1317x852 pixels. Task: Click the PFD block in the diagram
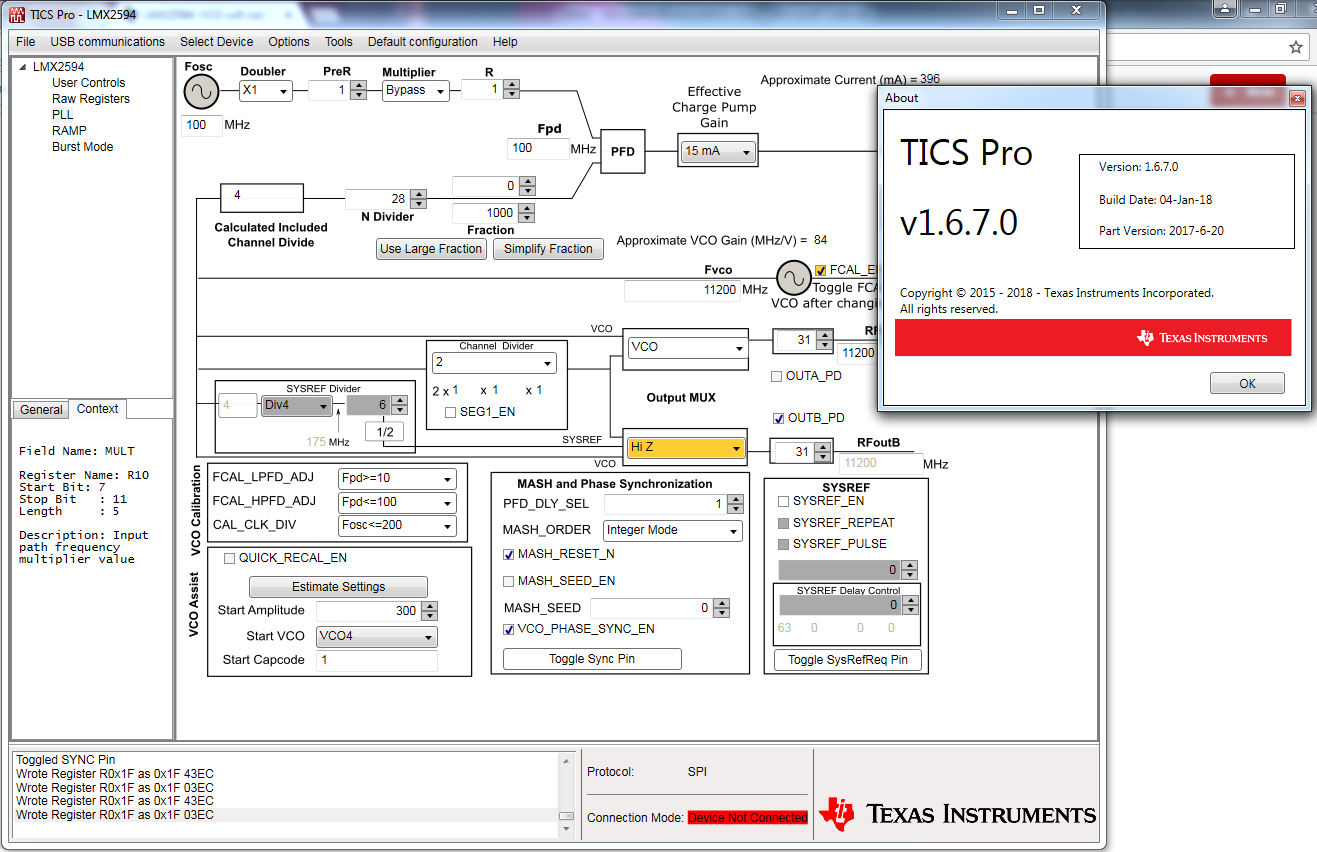623,152
